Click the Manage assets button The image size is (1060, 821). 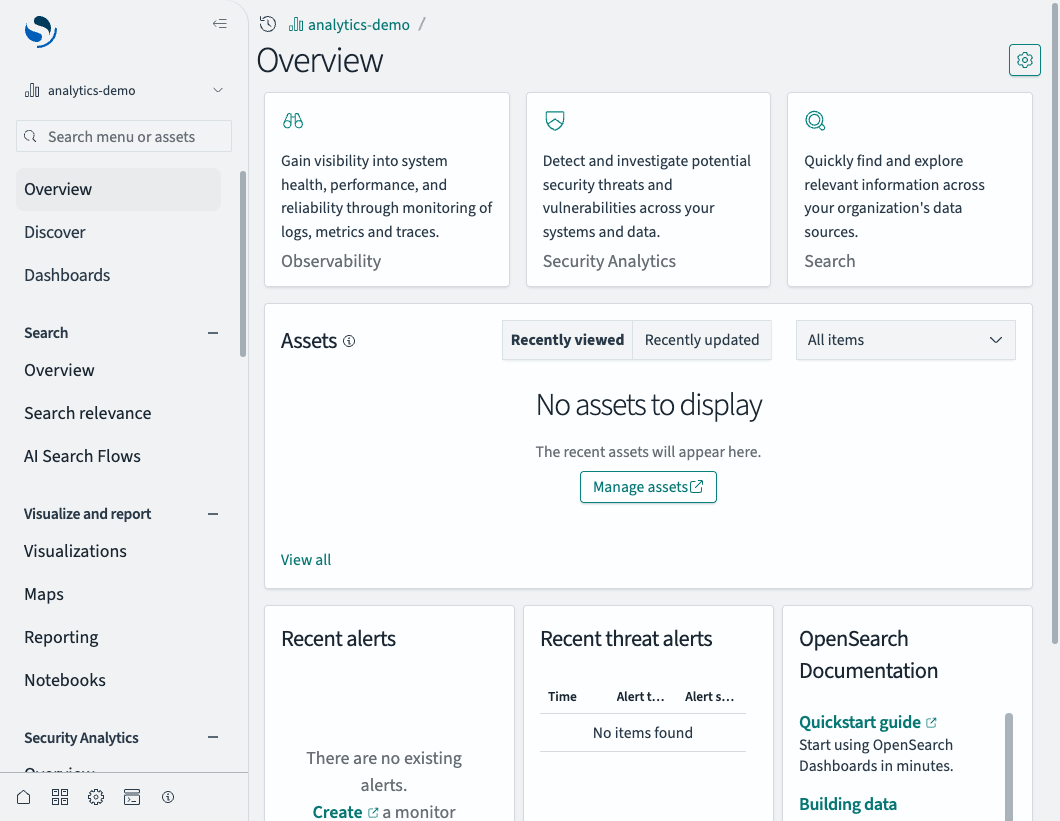[648, 487]
